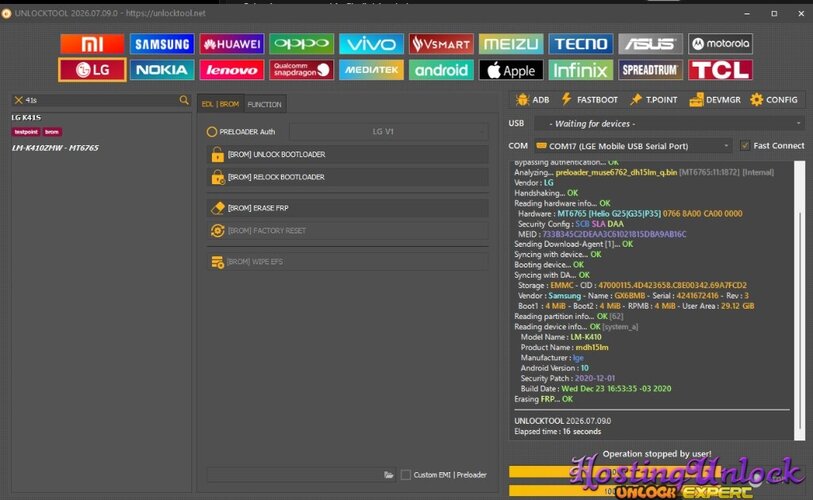This screenshot has width=813, height=500.
Task: Run [BROM] UNLOCK BOOTLOADER
Action: click(347, 155)
